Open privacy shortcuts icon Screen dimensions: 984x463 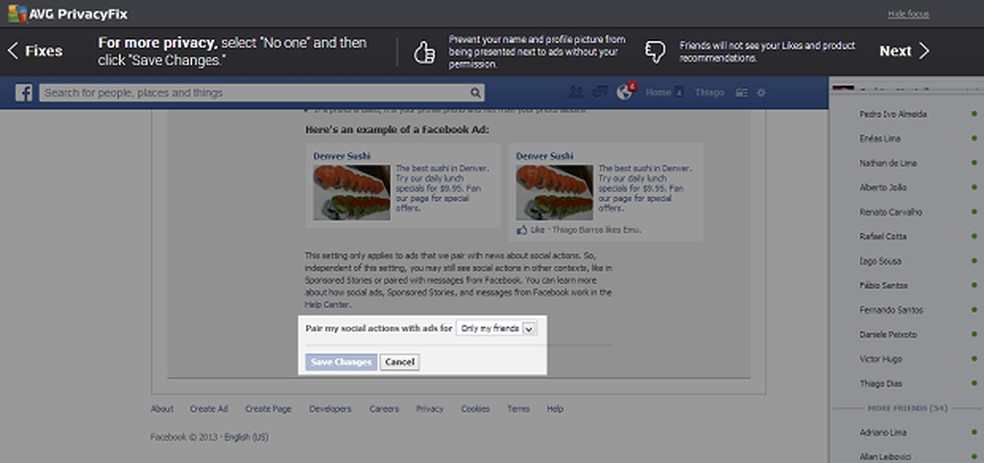pos(741,92)
